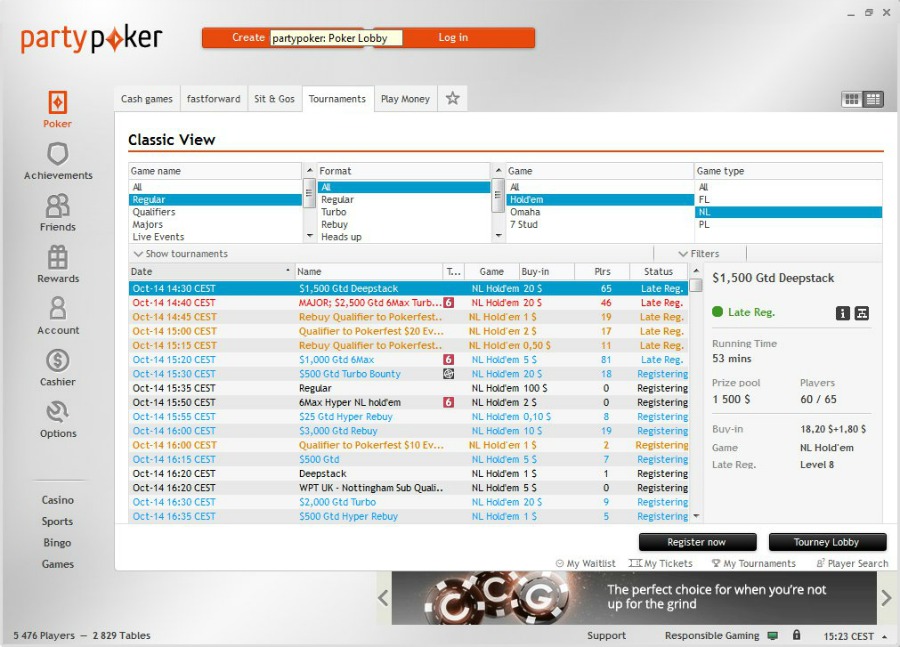The width and height of the screenshot is (900, 647).
Task: Click the Format list down arrow
Action: (x=498, y=236)
